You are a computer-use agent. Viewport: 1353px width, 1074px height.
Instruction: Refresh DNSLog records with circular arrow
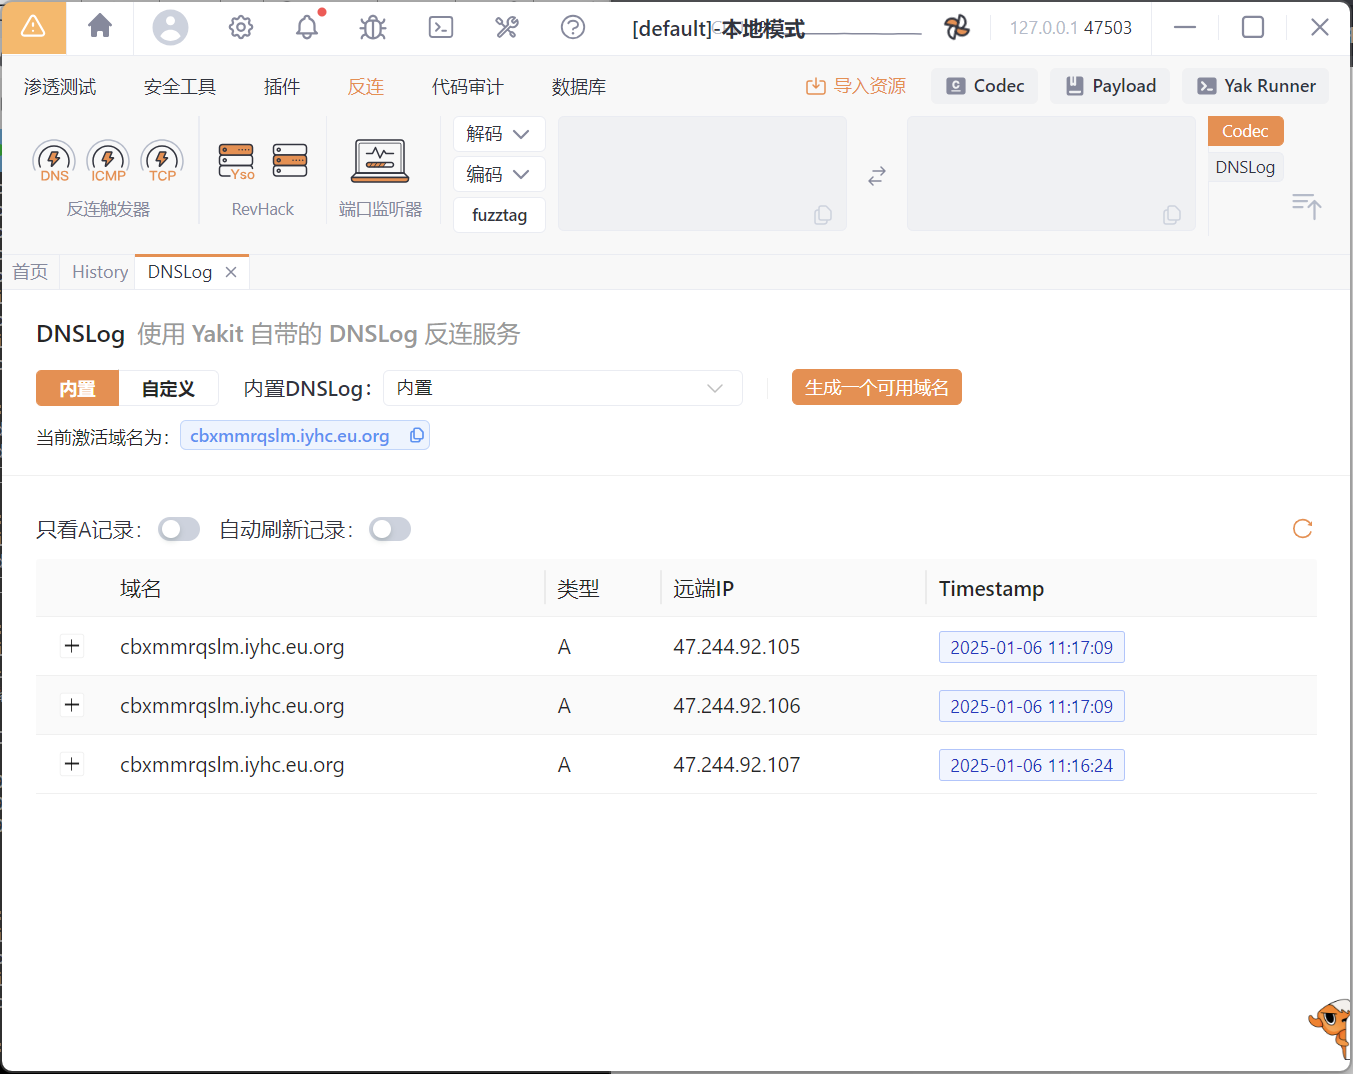1302,529
